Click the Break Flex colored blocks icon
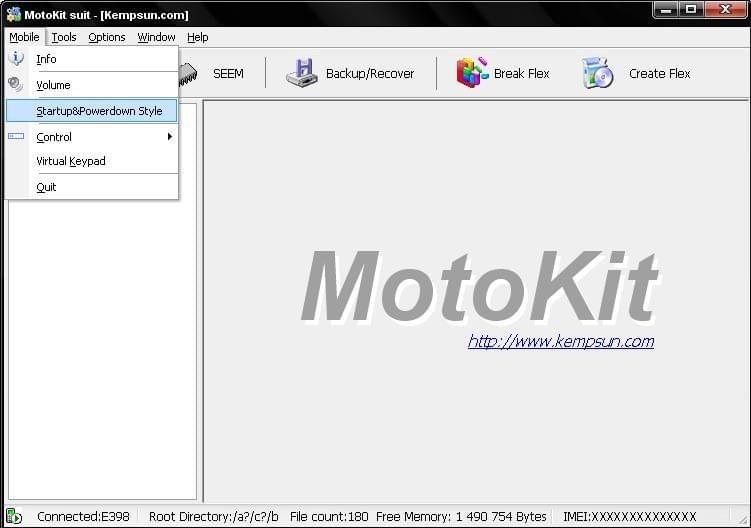Image resolution: width=751 pixels, height=528 pixels. tap(472, 73)
